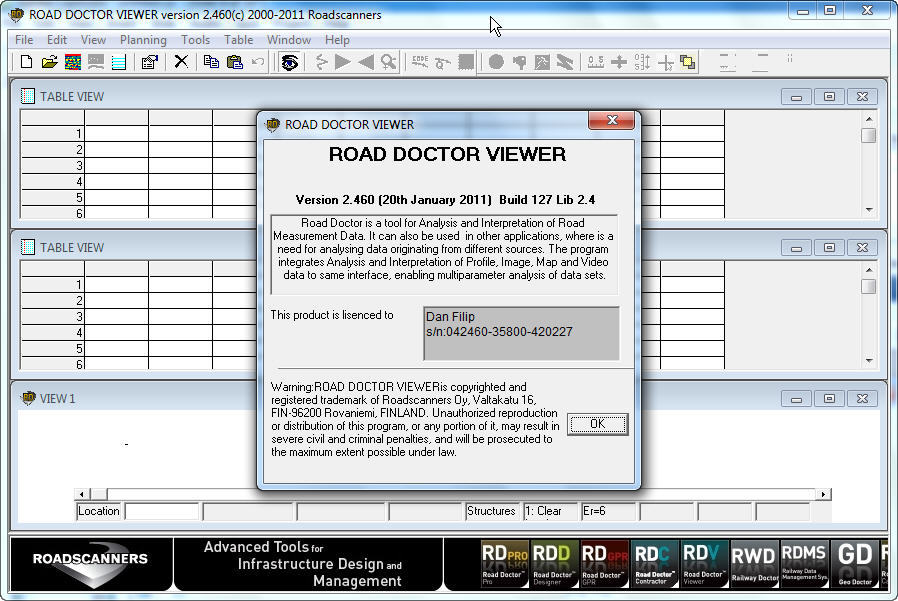
Task: Click the Copy toolbar icon
Action: [x=211, y=61]
